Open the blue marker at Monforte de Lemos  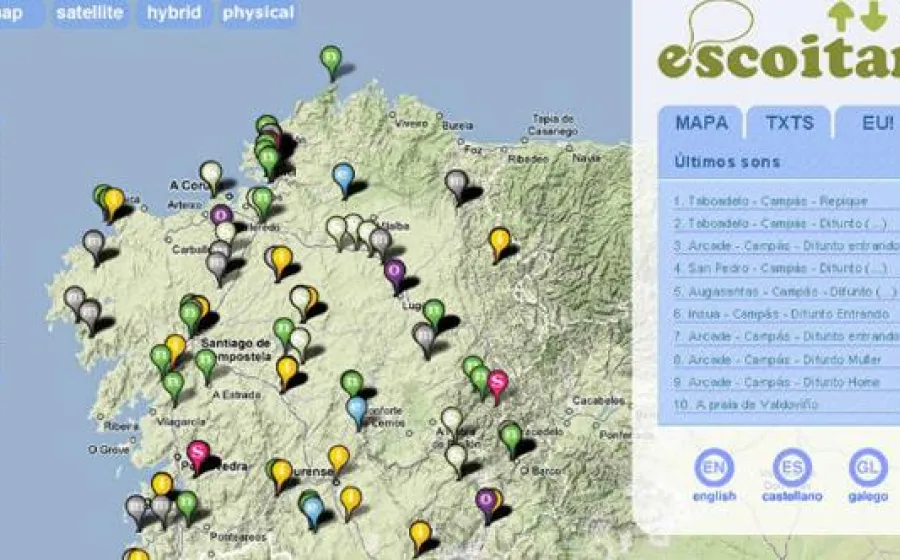(356, 413)
